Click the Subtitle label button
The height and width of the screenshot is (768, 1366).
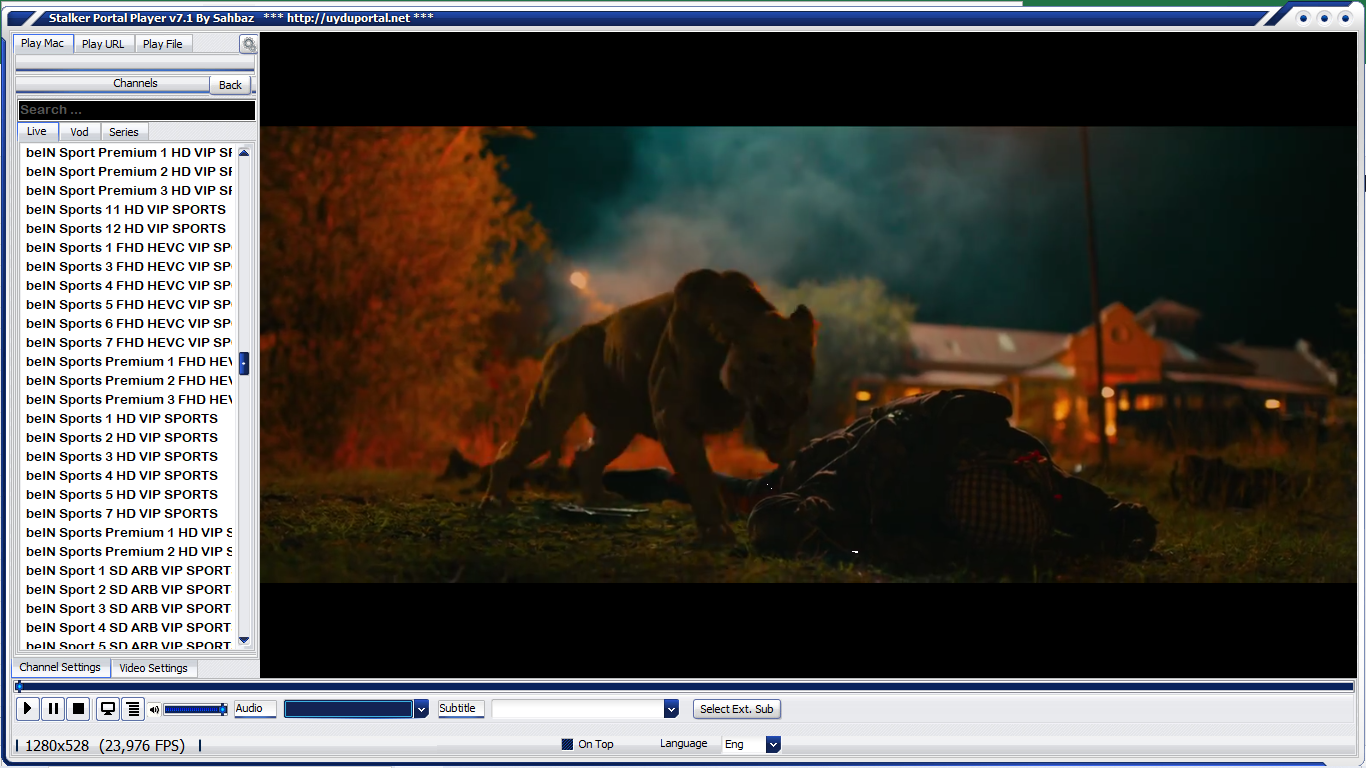pyautogui.click(x=461, y=708)
